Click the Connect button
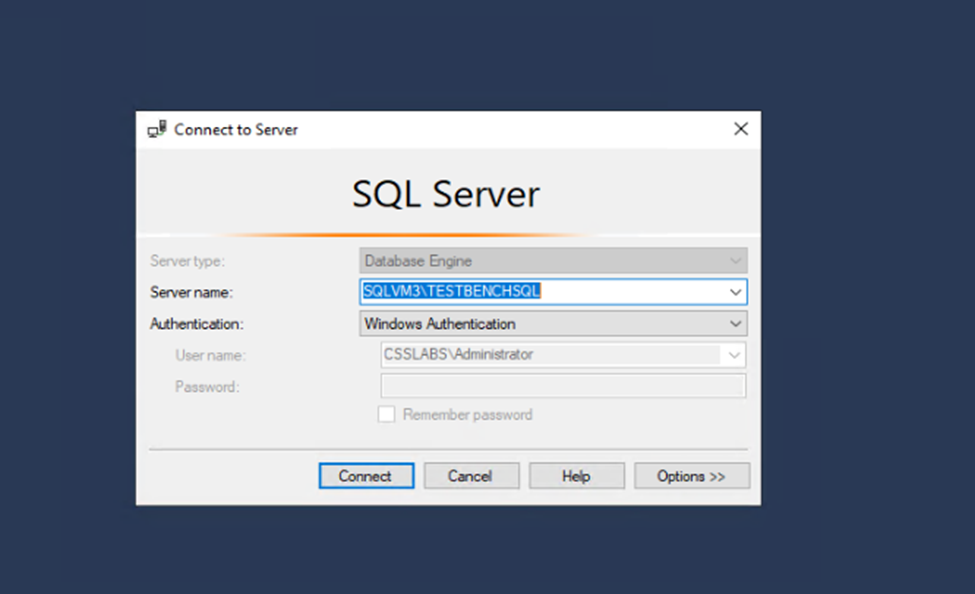Screen dimensions: 975x594 366,476
